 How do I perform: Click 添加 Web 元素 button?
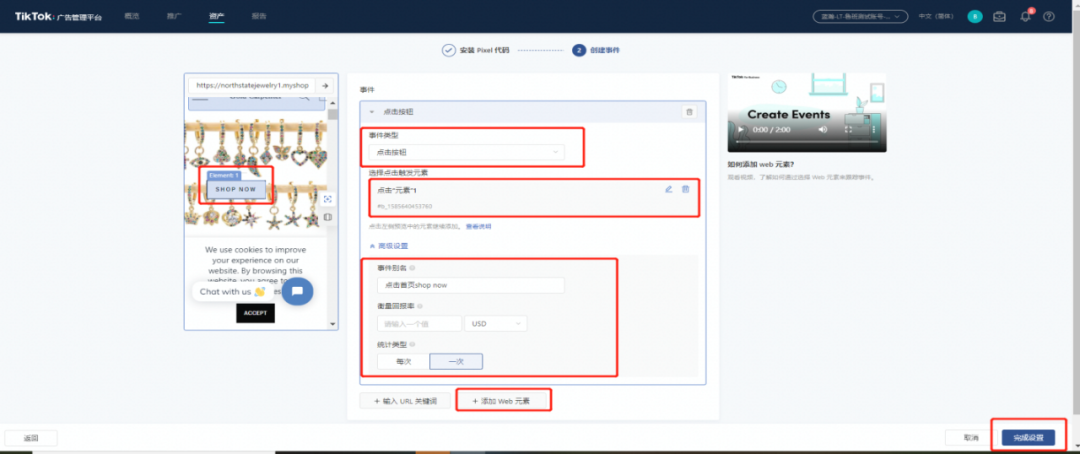[x=503, y=400]
